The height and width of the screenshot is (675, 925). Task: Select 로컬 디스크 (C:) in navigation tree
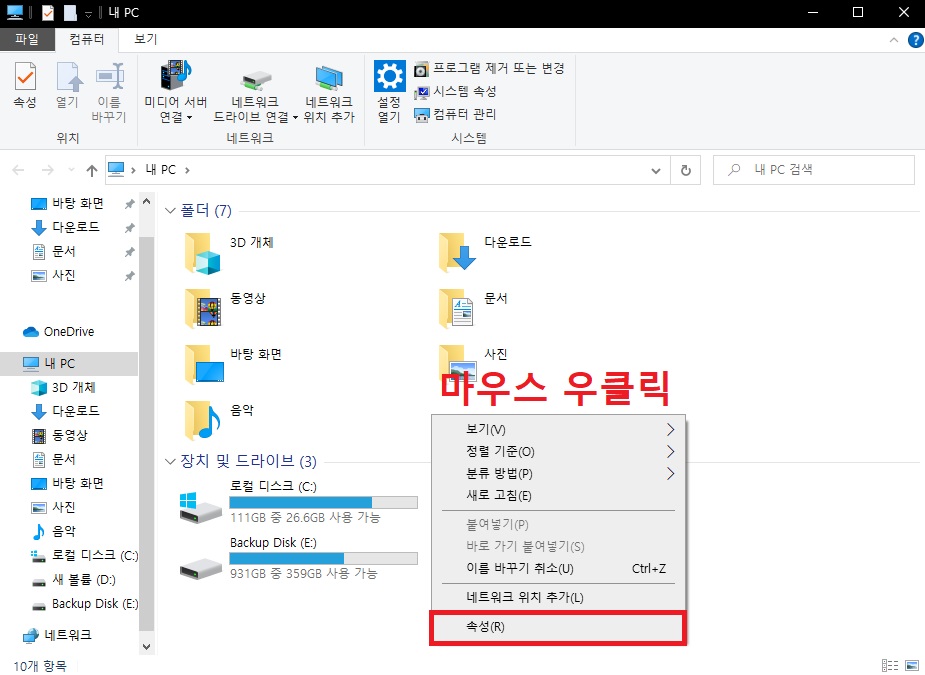coord(84,555)
